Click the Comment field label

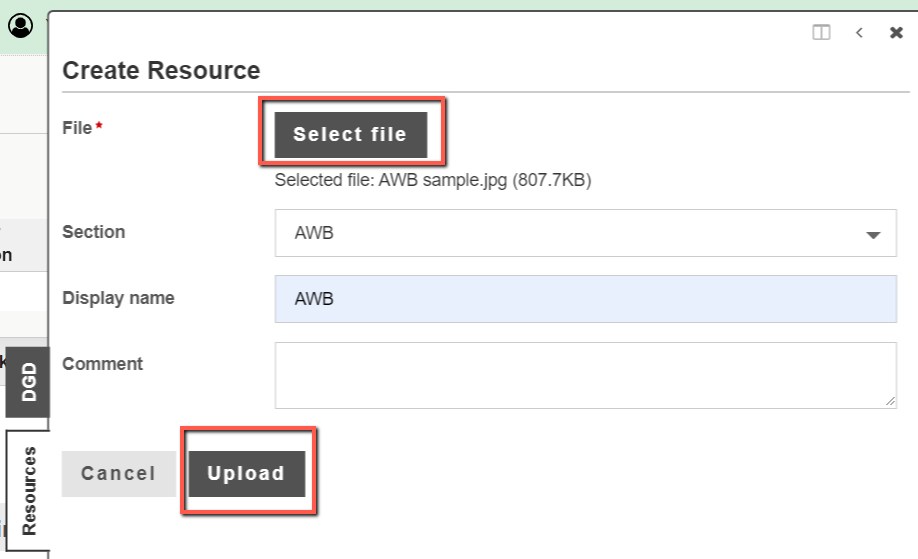coord(102,363)
